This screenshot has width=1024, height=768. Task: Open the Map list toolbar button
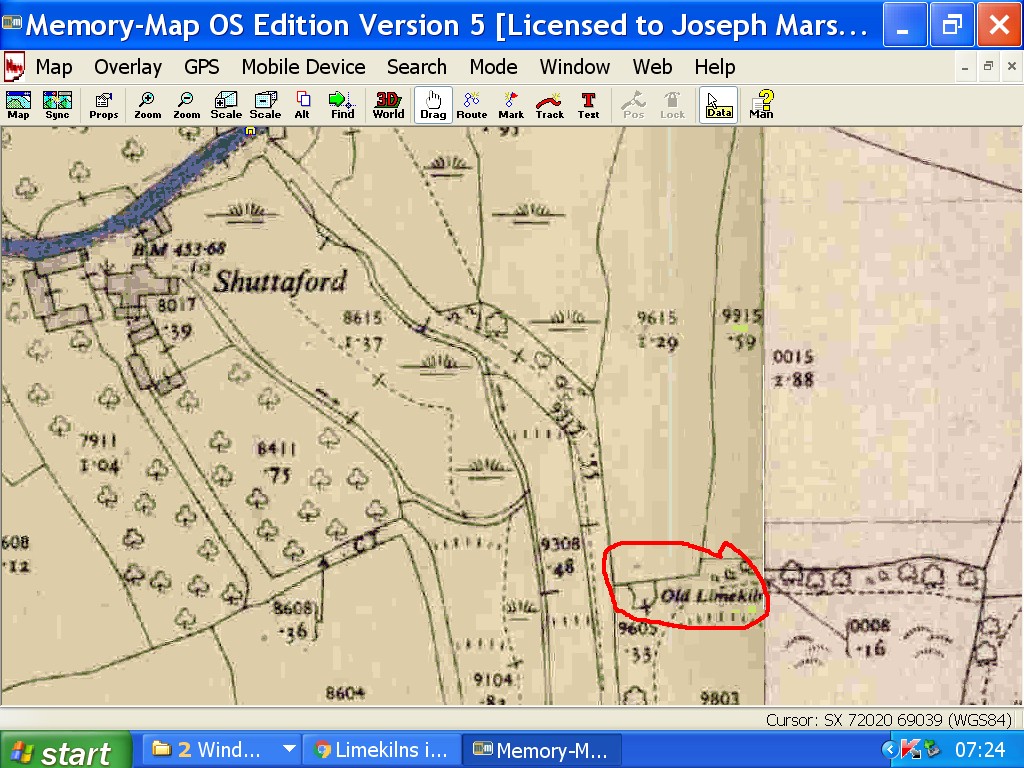[18, 105]
